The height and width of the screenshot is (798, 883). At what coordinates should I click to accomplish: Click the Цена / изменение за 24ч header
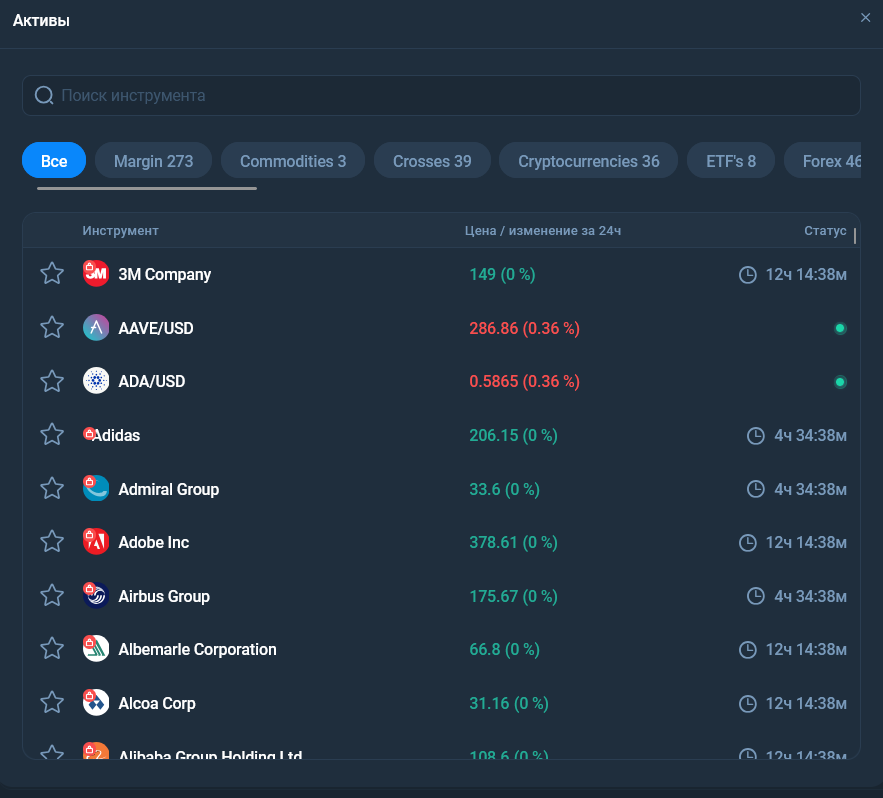coord(543,230)
